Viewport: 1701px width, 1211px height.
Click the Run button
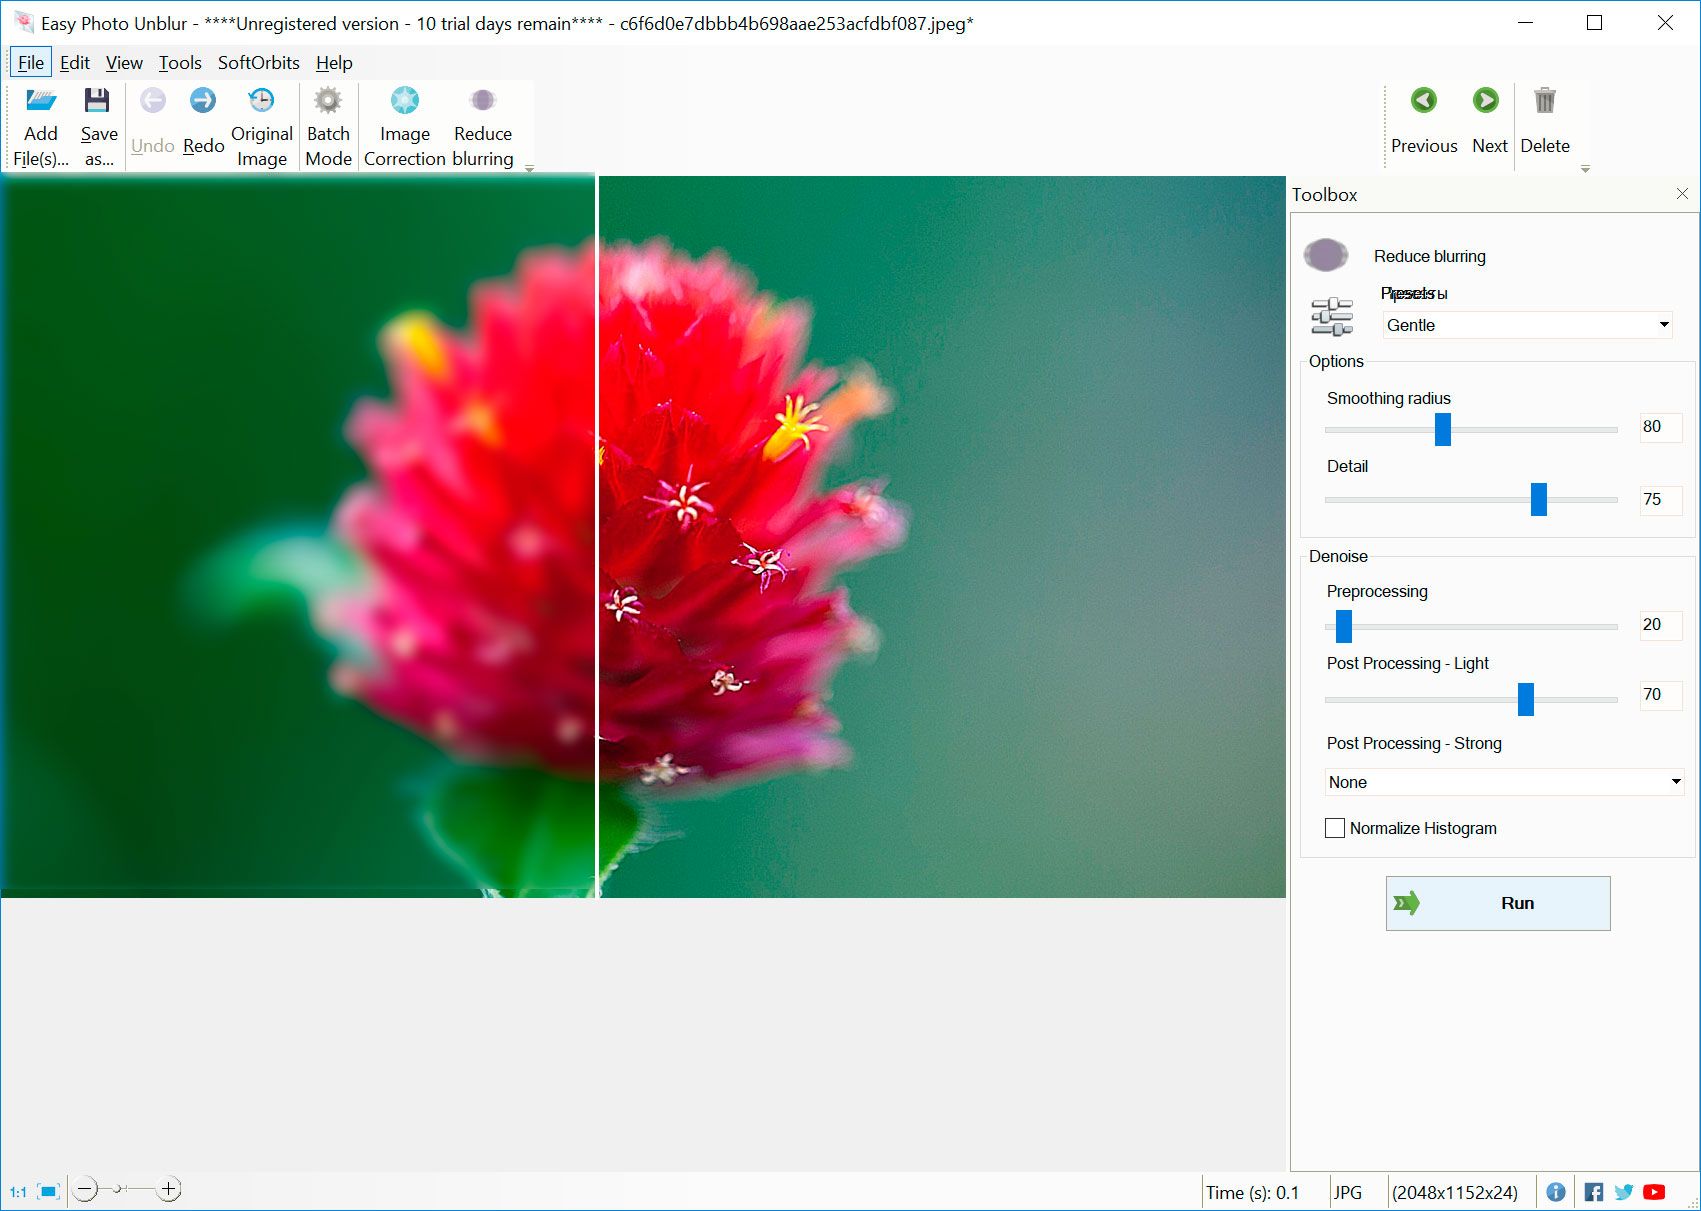click(1497, 902)
